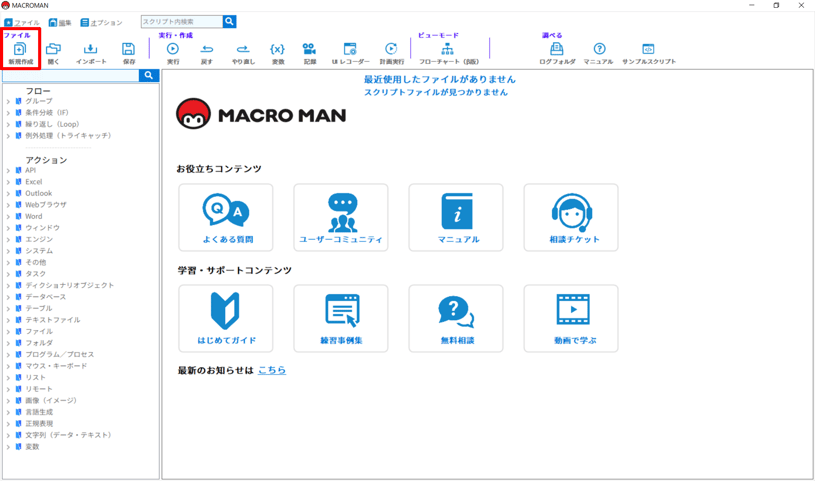815x481 pixels.
Task: Open 無料相談 free consultation card
Action: coord(456,318)
